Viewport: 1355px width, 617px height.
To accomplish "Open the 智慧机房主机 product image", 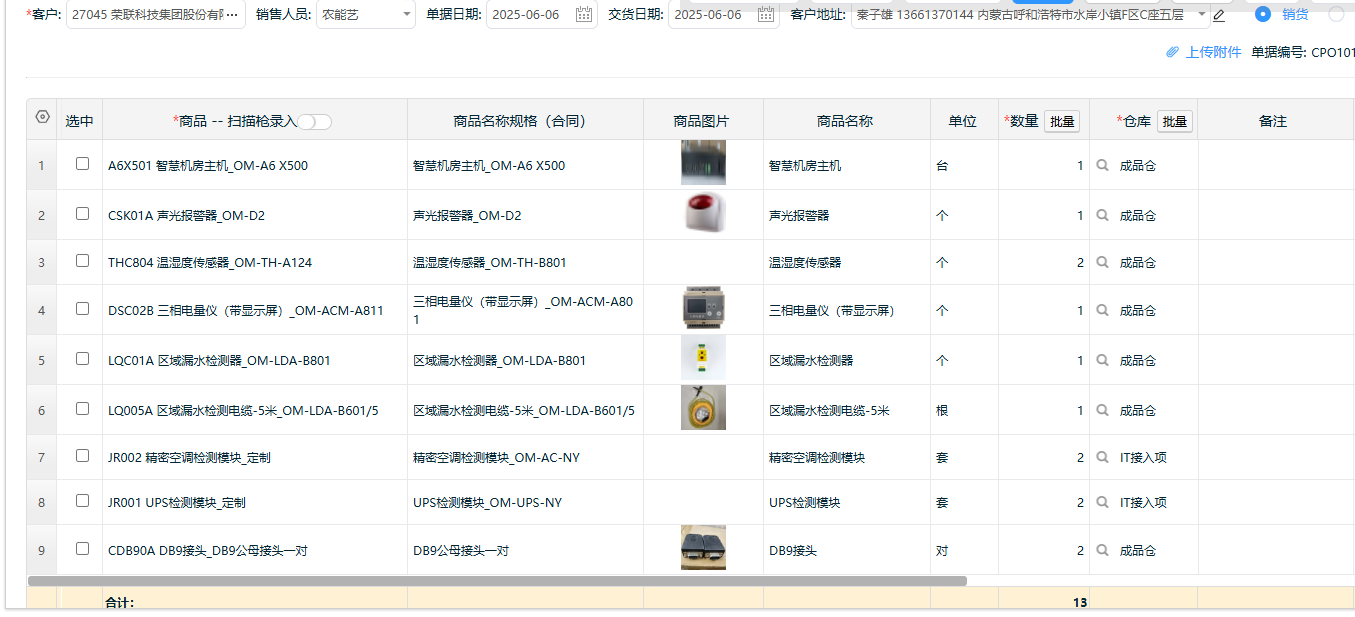I will (x=703, y=163).
